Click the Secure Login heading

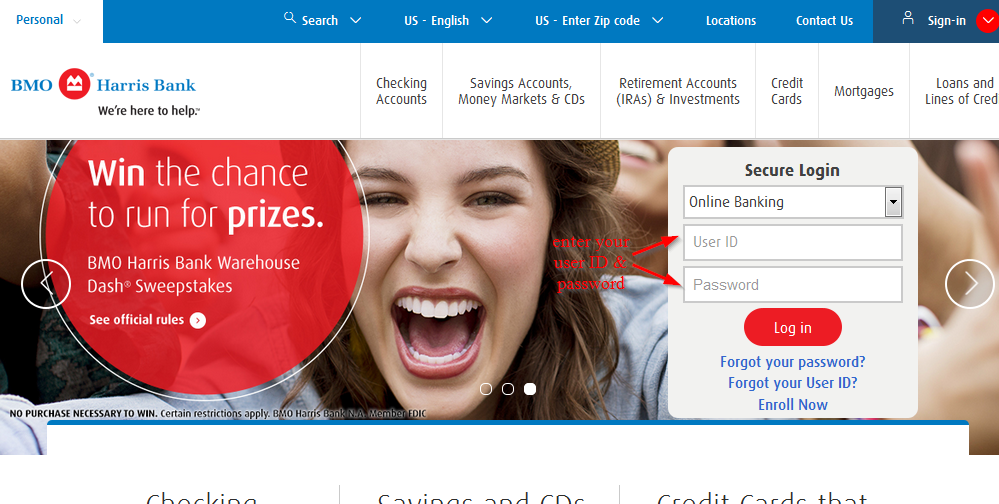(x=792, y=170)
